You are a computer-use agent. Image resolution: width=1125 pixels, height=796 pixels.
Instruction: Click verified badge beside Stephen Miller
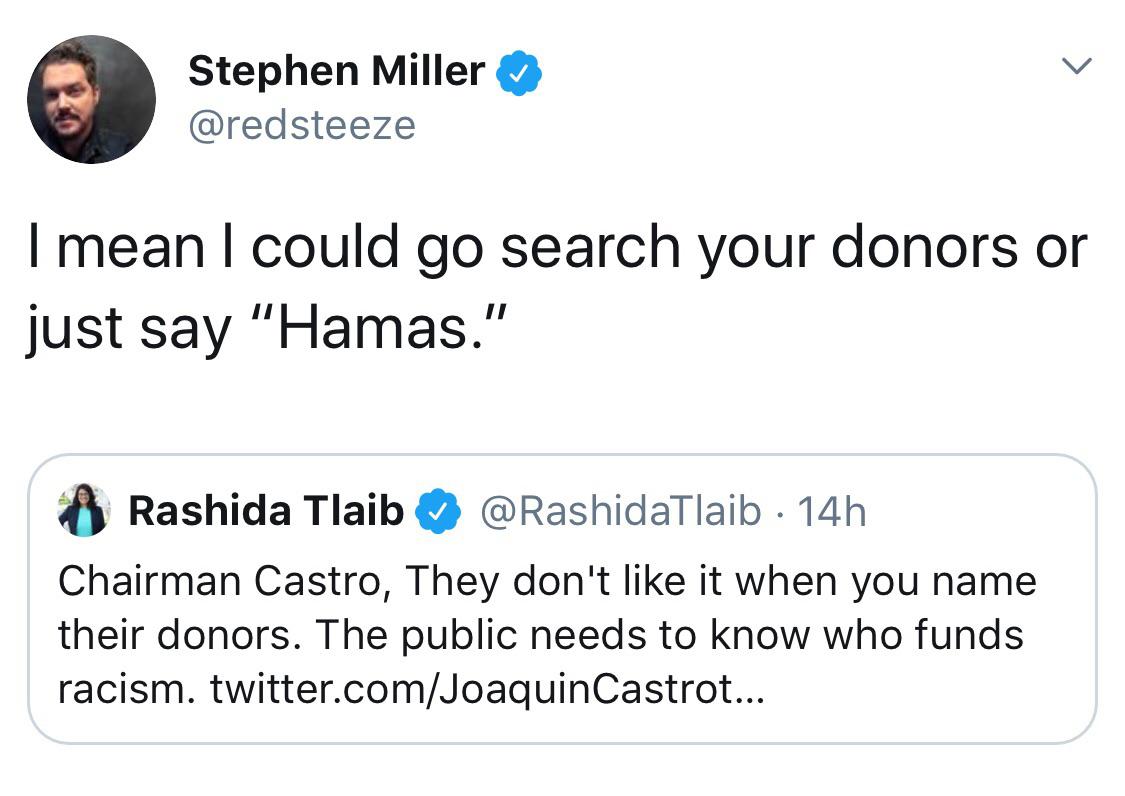519,72
